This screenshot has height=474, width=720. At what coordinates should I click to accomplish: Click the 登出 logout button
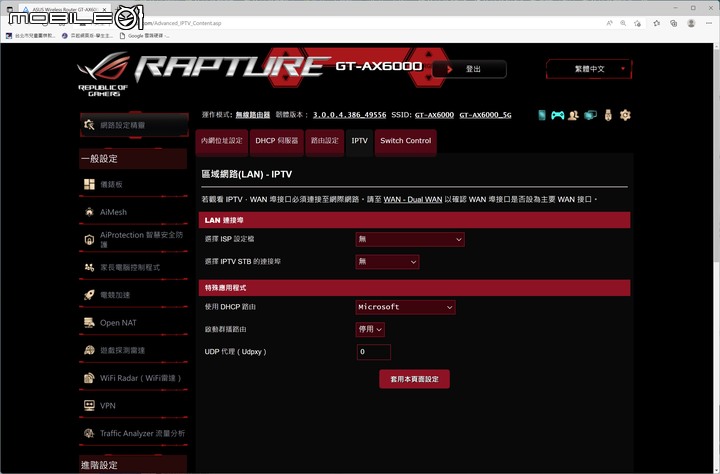(x=469, y=69)
